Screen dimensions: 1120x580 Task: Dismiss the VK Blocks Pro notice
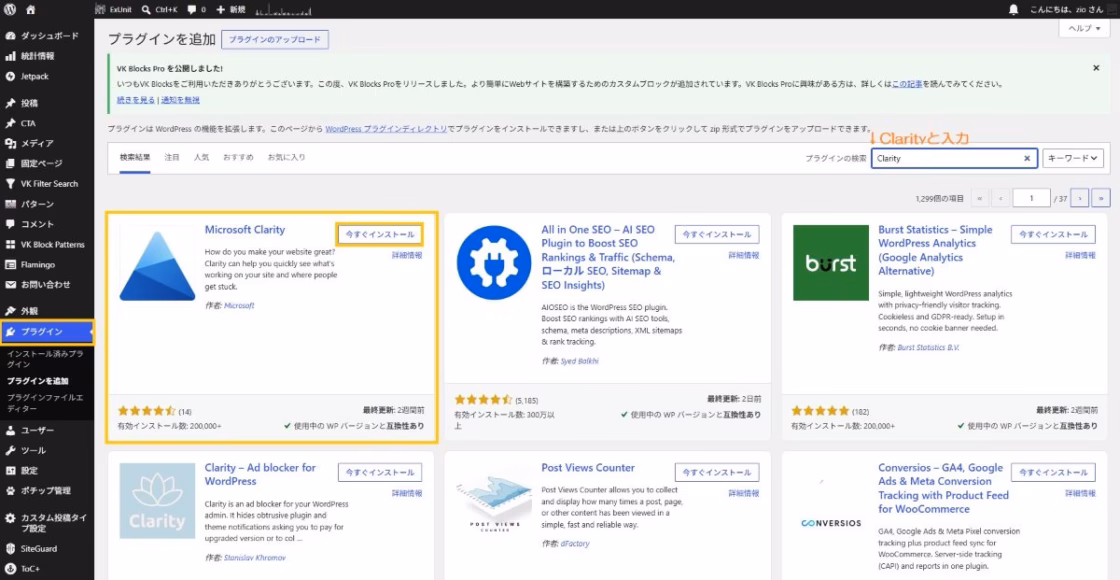pyautogui.click(x=1096, y=68)
